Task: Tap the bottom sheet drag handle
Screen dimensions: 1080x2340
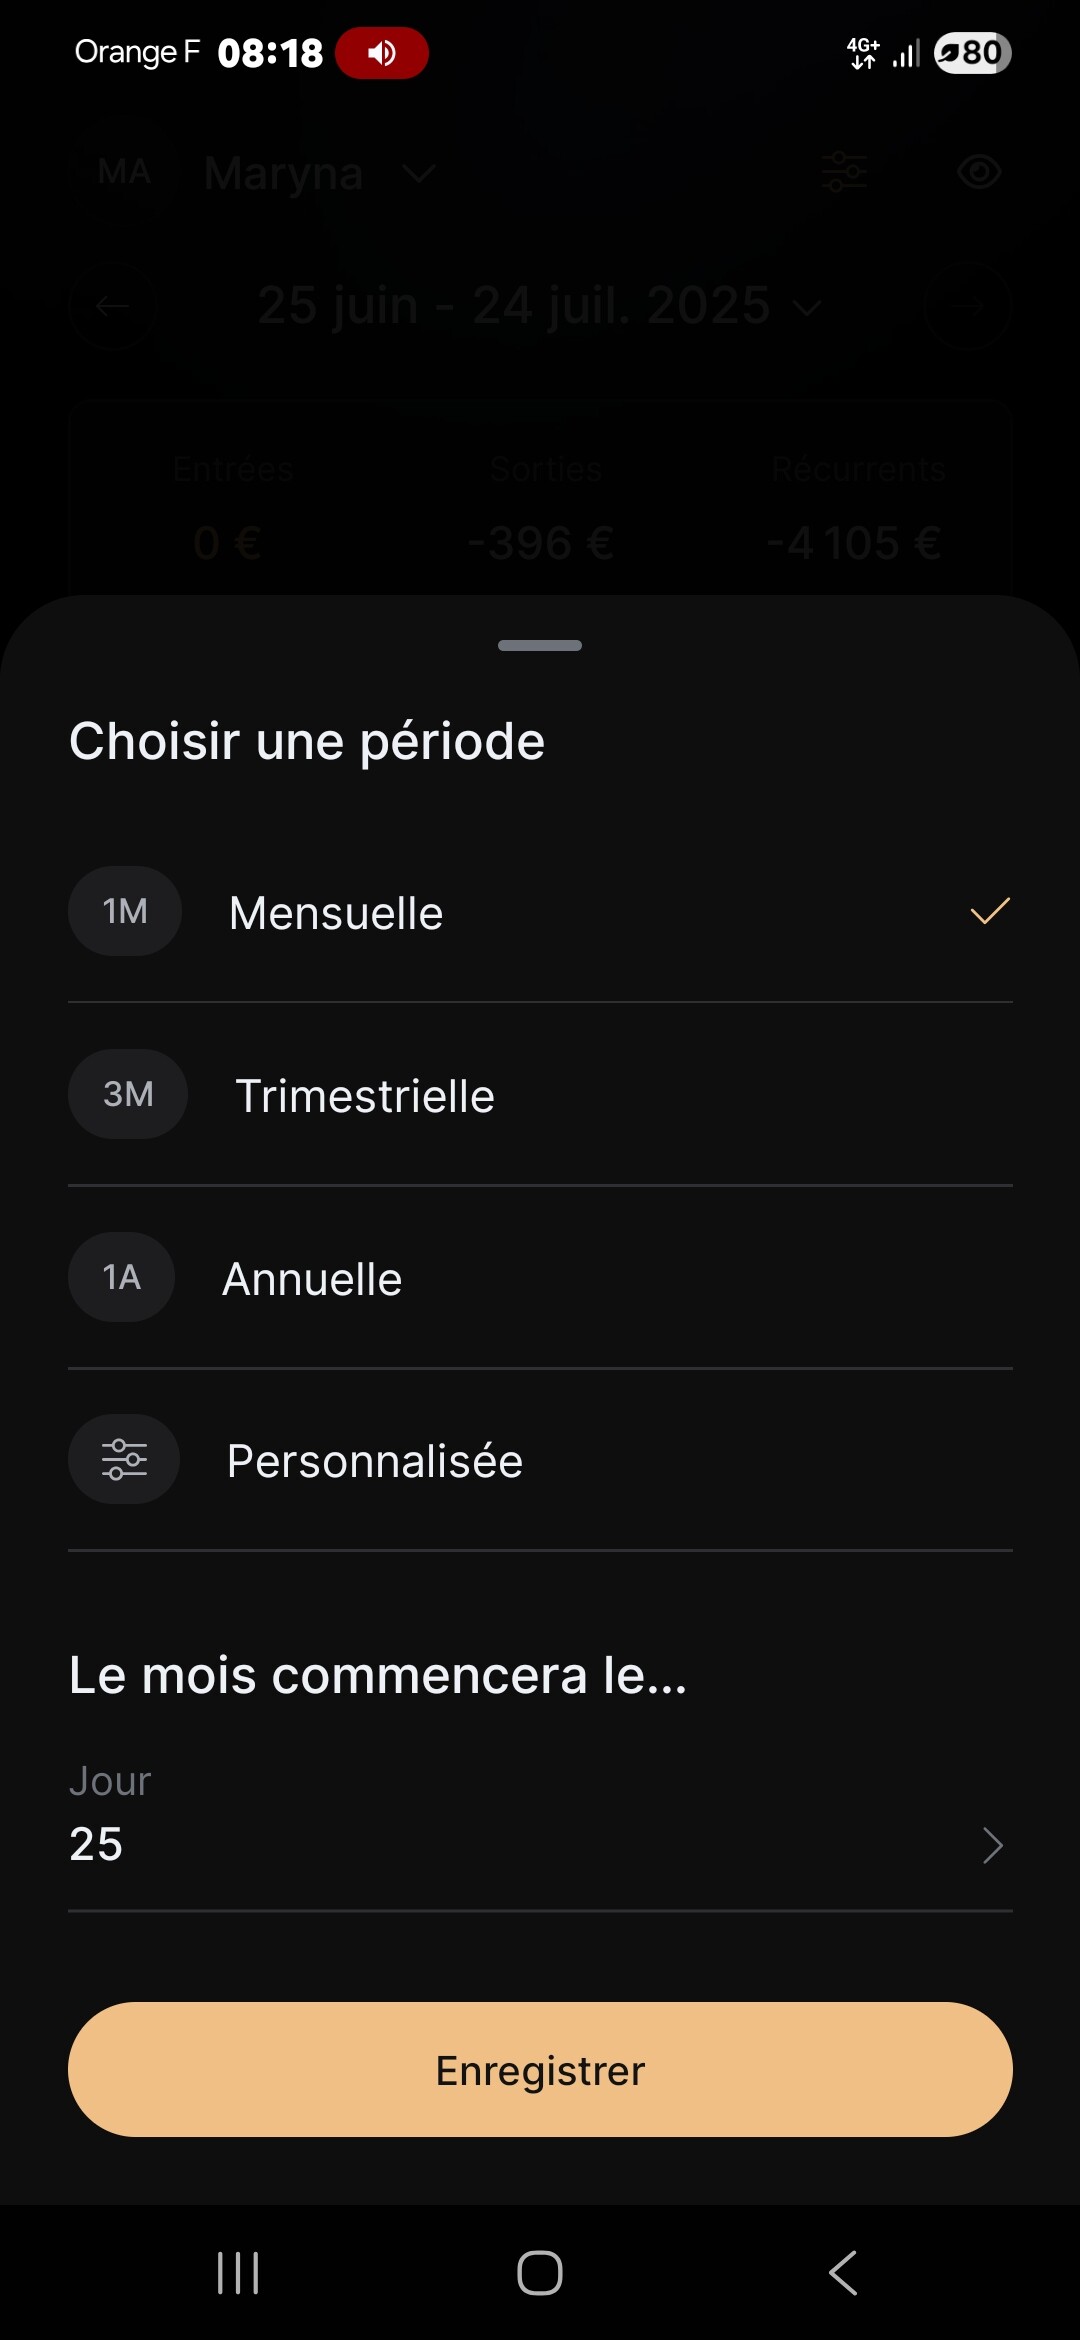Action: click(540, 645)
